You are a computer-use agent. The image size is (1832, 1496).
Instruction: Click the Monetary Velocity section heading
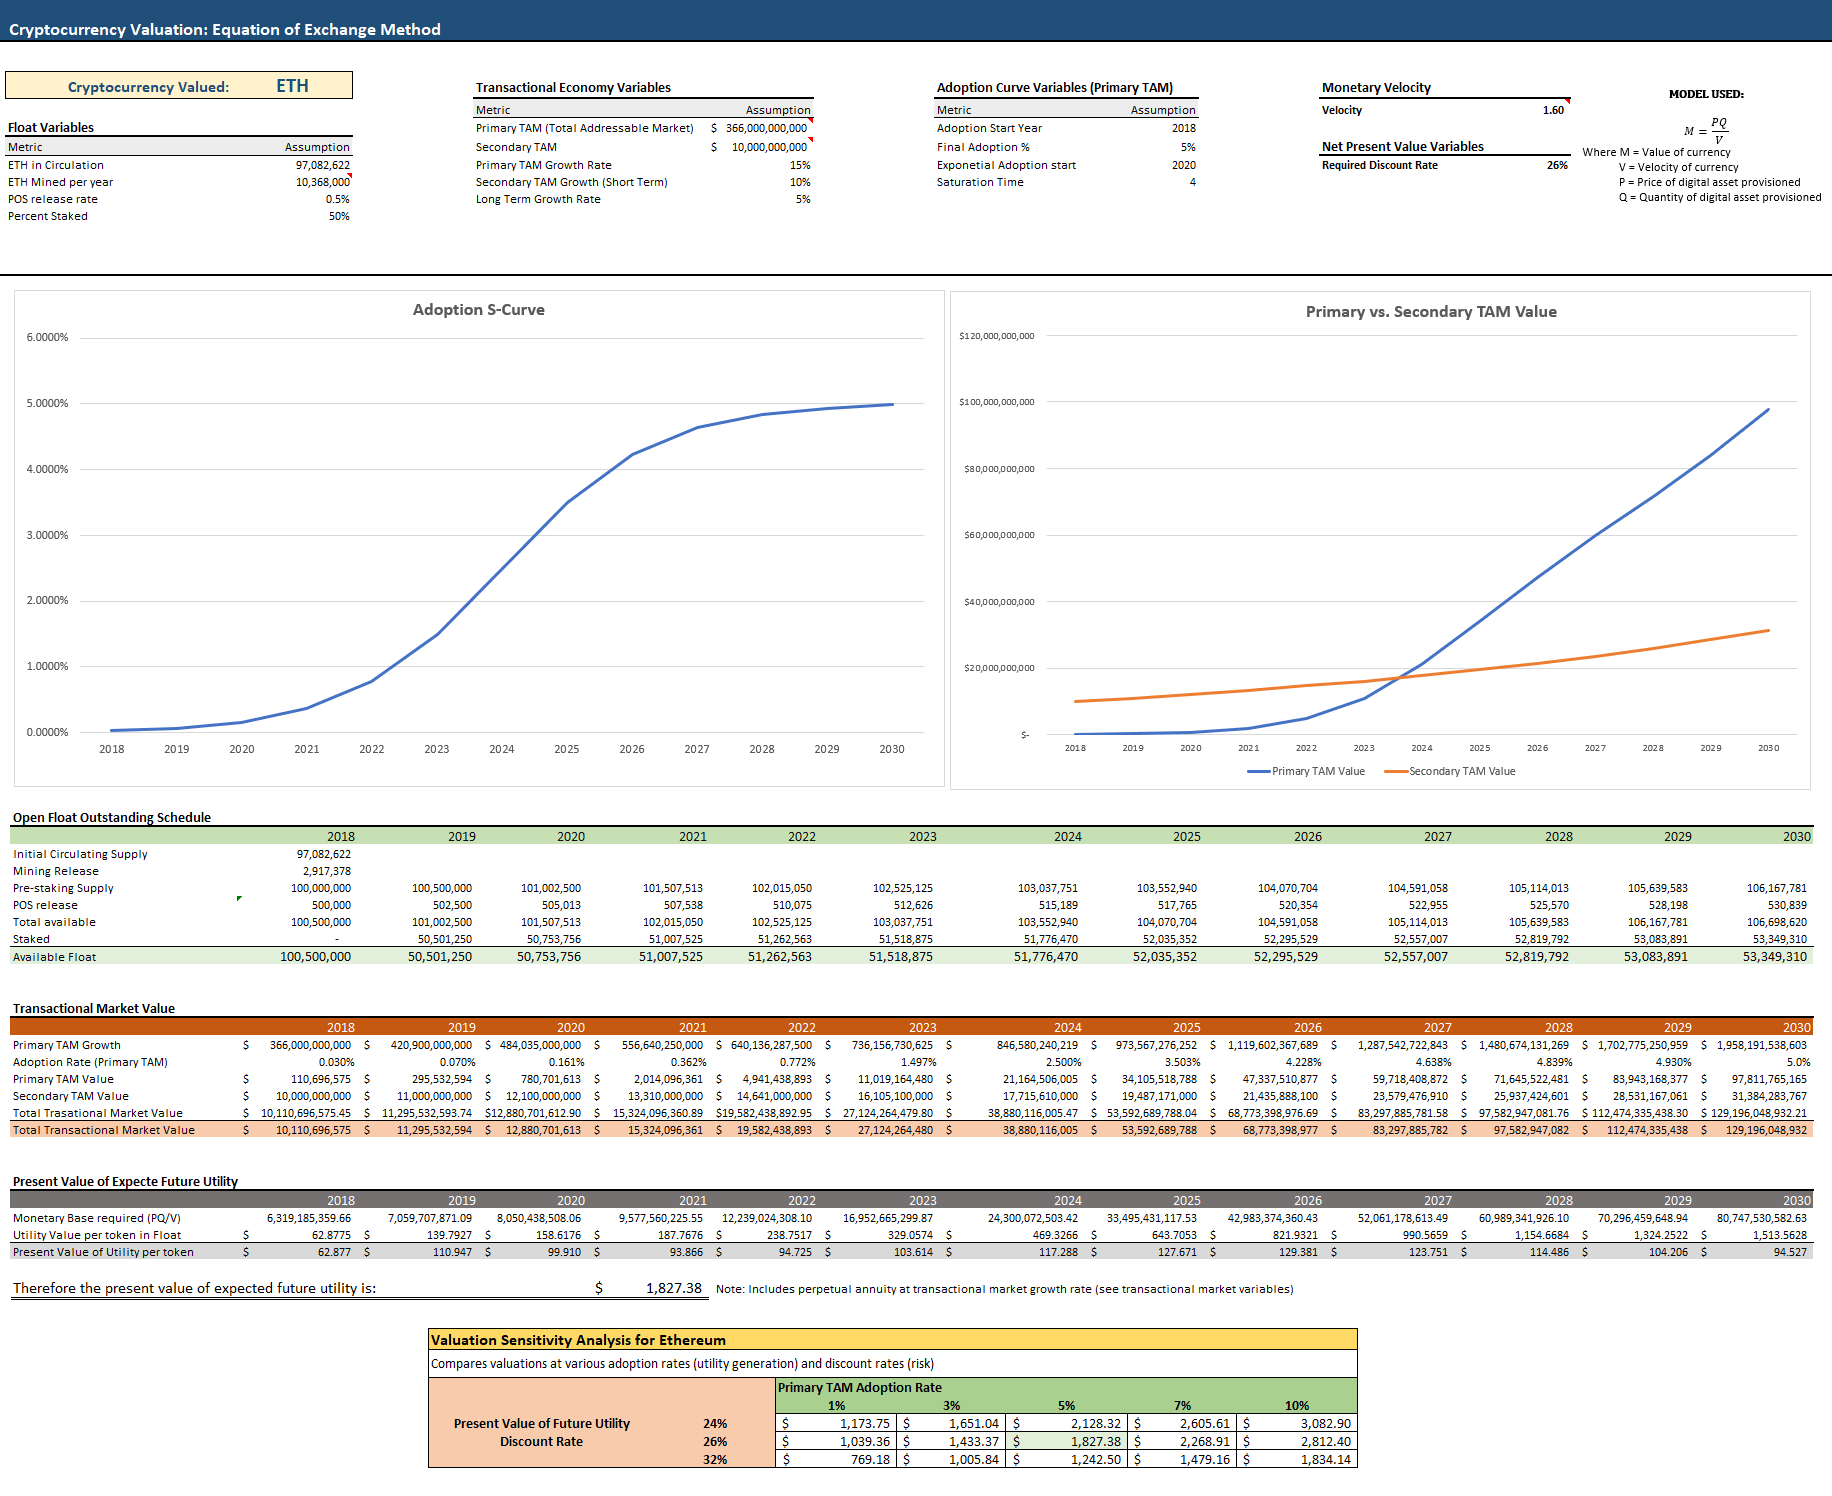pyautogui.click(x=1376, y=87)
